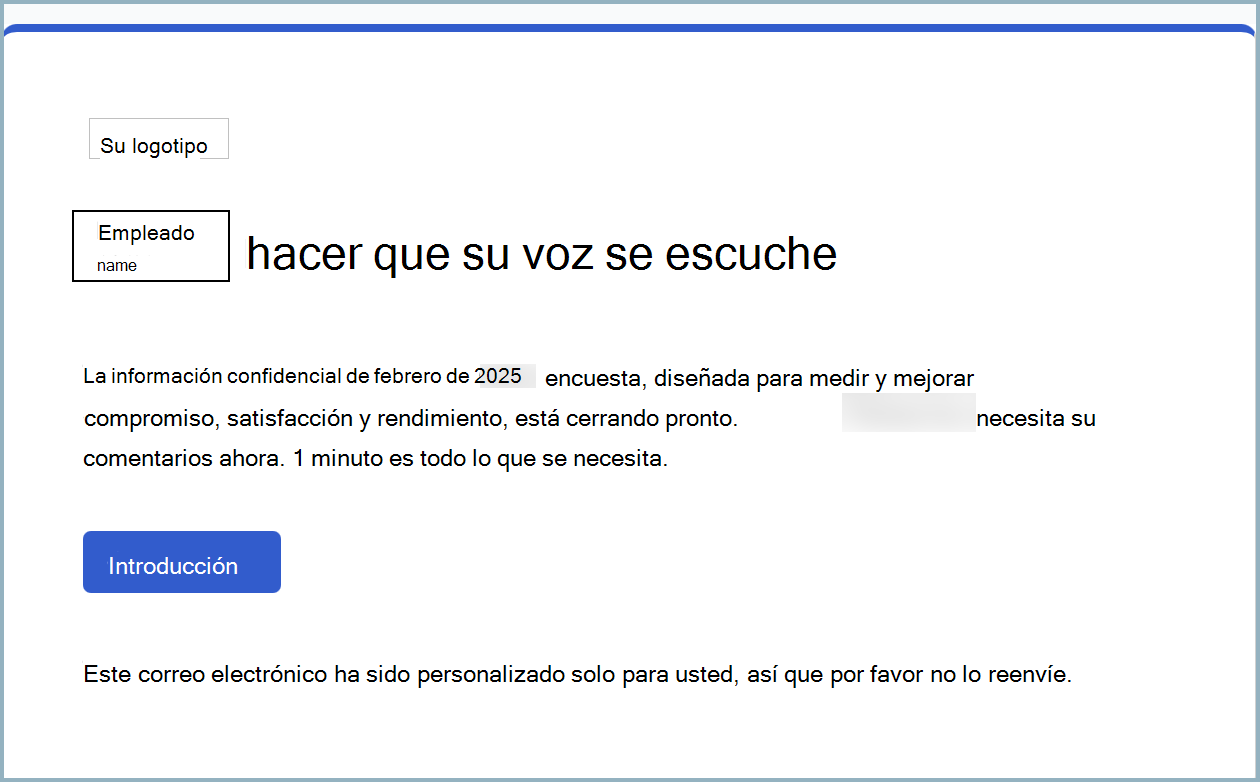Click 'Introducción' to start the survey
The width and height of the screenshot is (1260, 782).
tap(181, 562)
